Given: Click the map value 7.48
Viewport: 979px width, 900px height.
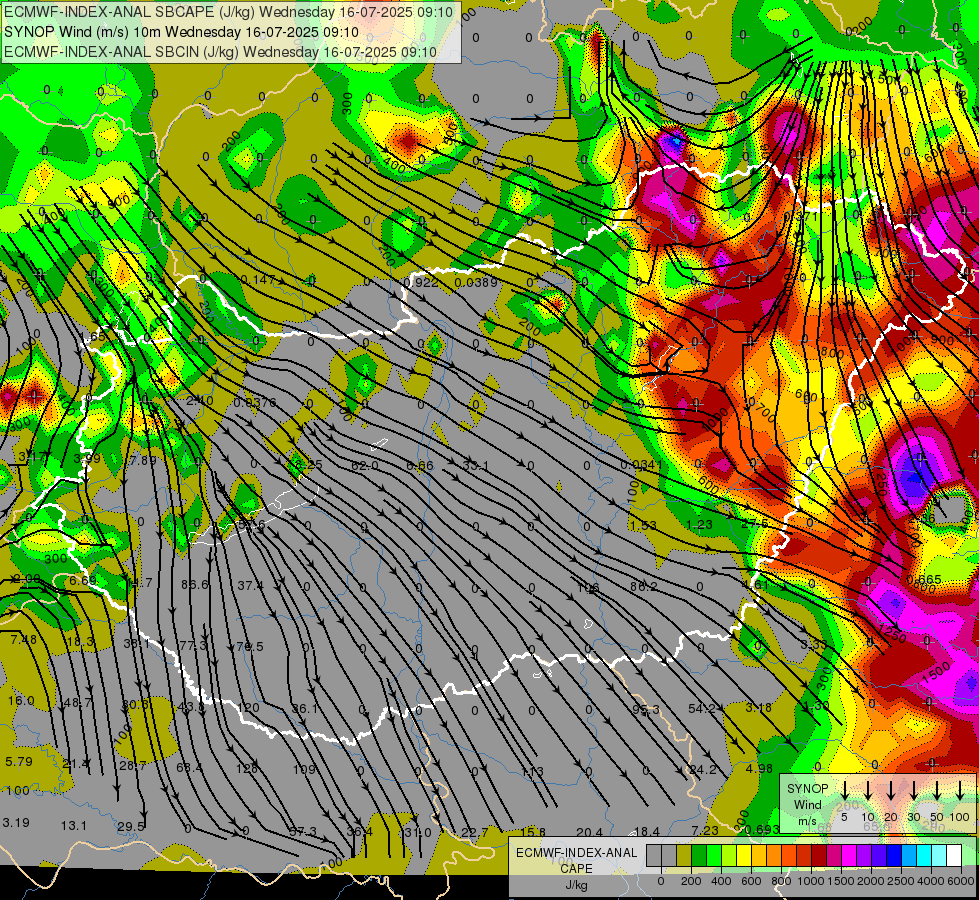Looking at the screenshot, I should (x=23, y=640).
